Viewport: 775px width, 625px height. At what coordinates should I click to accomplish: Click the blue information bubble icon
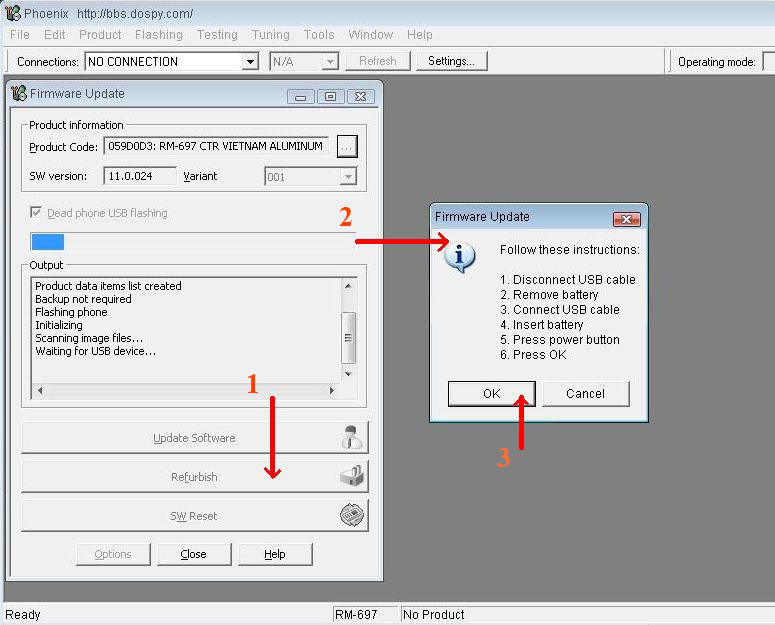459,257
